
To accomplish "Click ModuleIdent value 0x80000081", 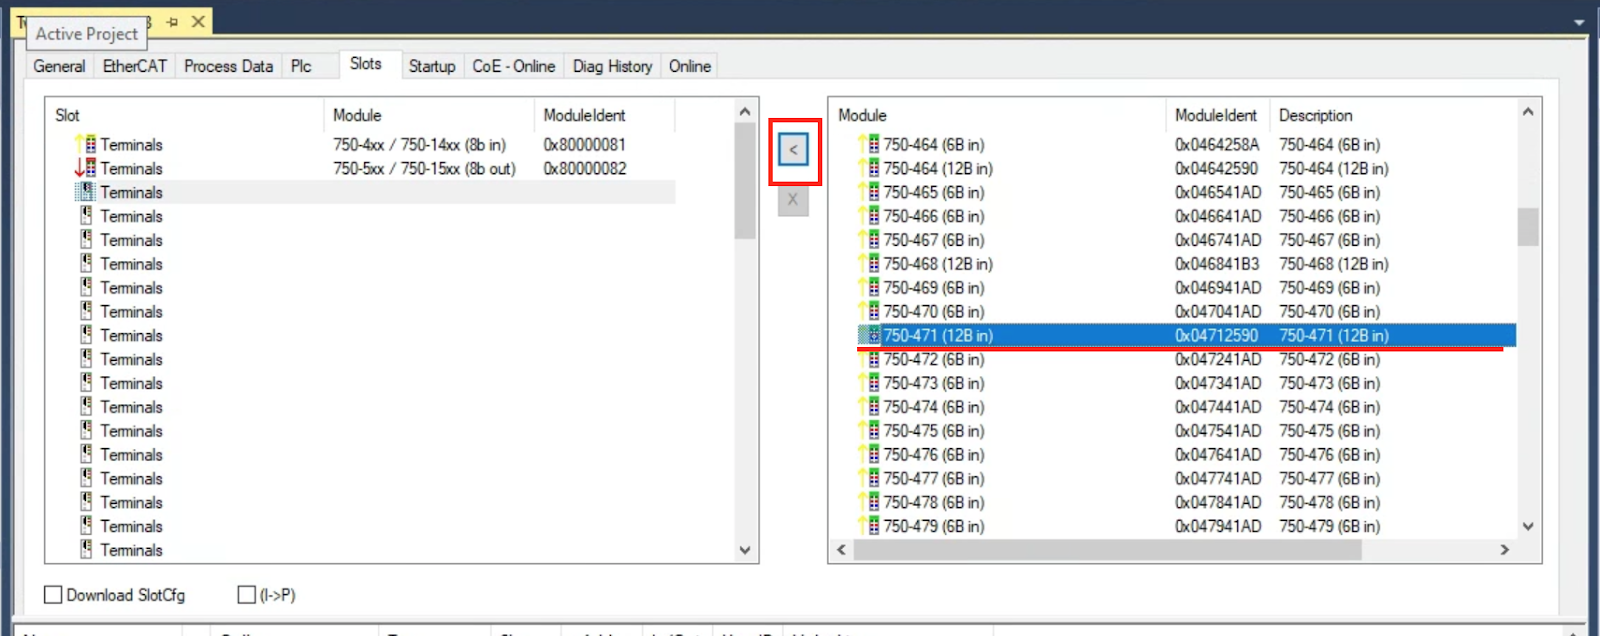I will click(x=585, y=144).
